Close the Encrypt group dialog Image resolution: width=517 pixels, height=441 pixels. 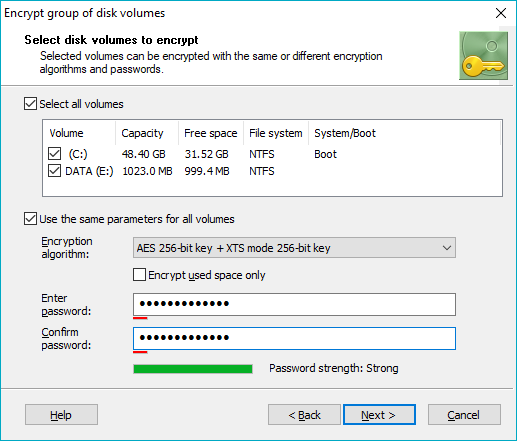tap(501, 13)
